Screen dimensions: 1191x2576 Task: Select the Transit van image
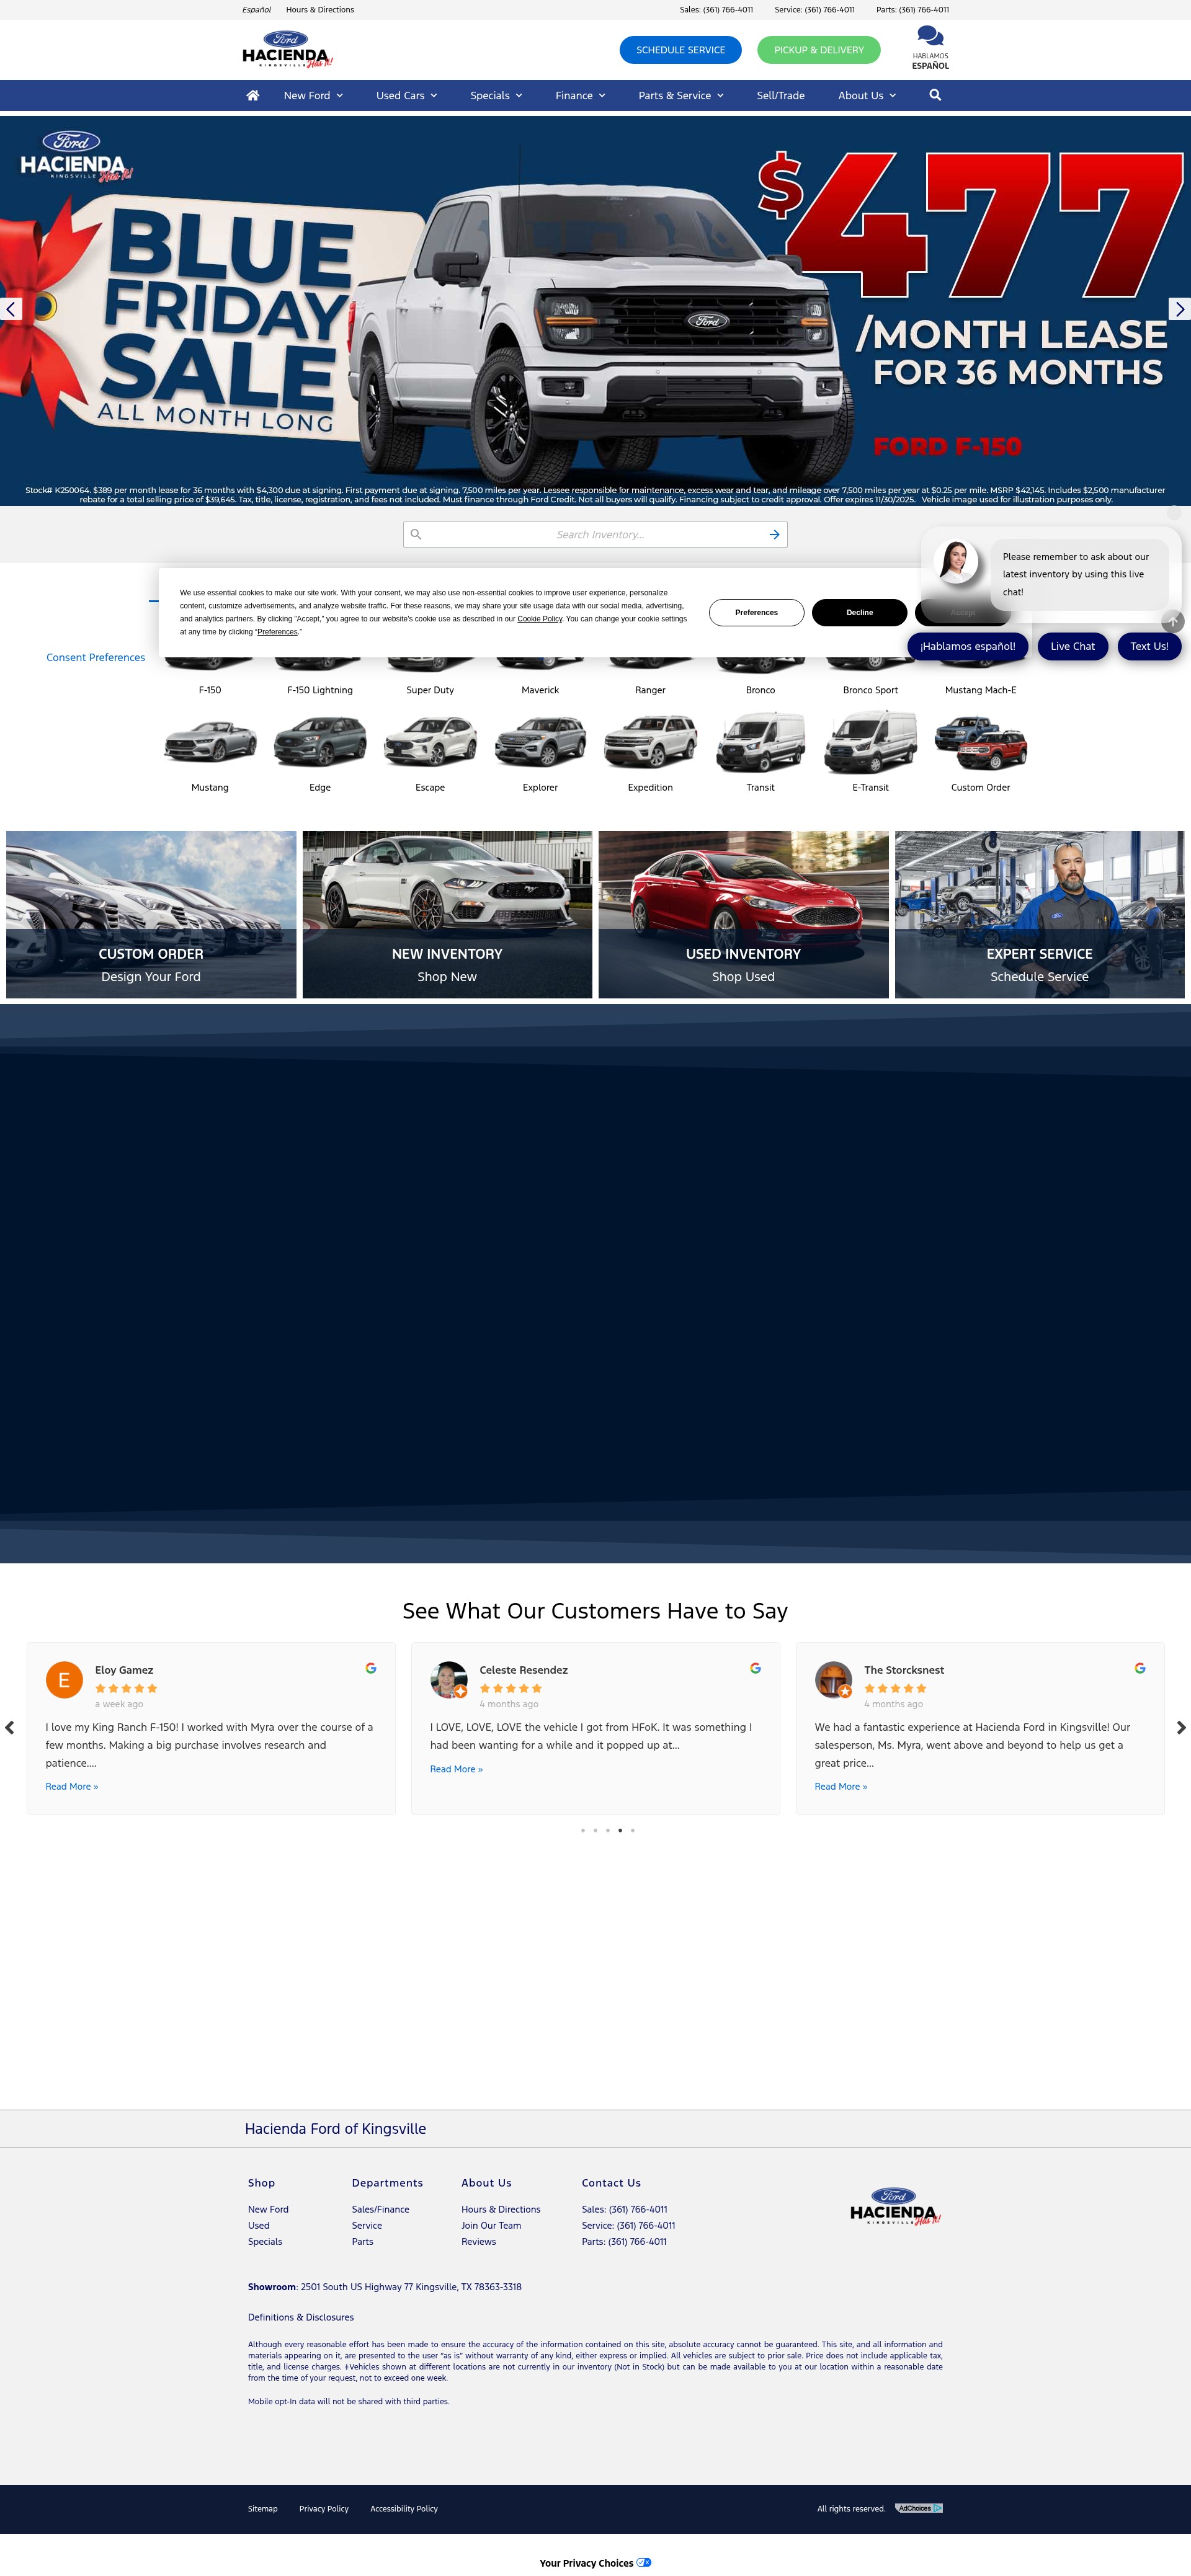(760, 742)
